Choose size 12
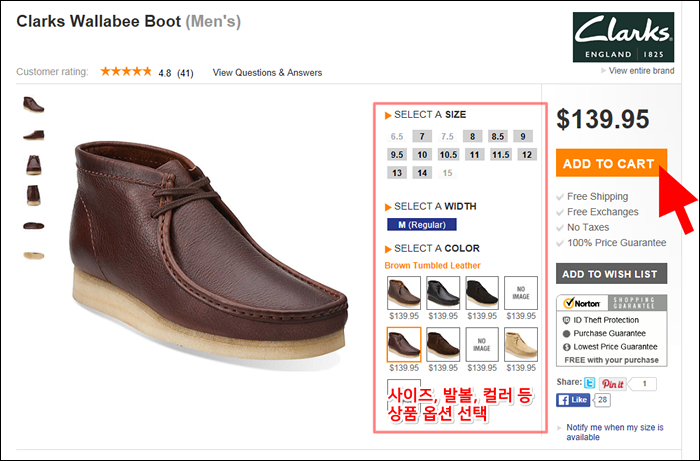The image size is (700, 461). click(527, 154)
